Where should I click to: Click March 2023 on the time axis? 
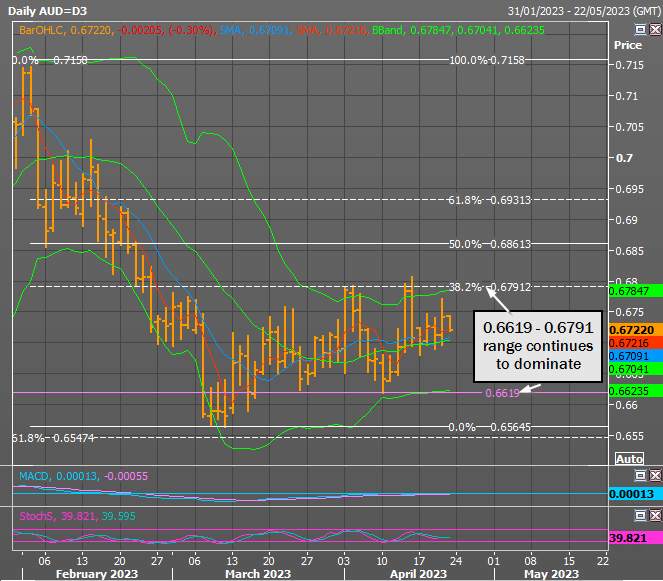pyautogui.click(x=258, y=574)
